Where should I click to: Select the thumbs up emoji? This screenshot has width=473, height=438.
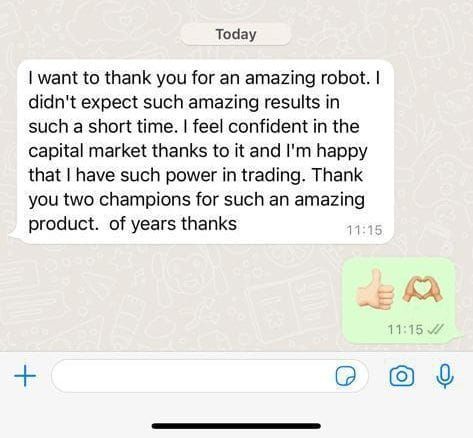pyautogui.click(x=375, y=289)
